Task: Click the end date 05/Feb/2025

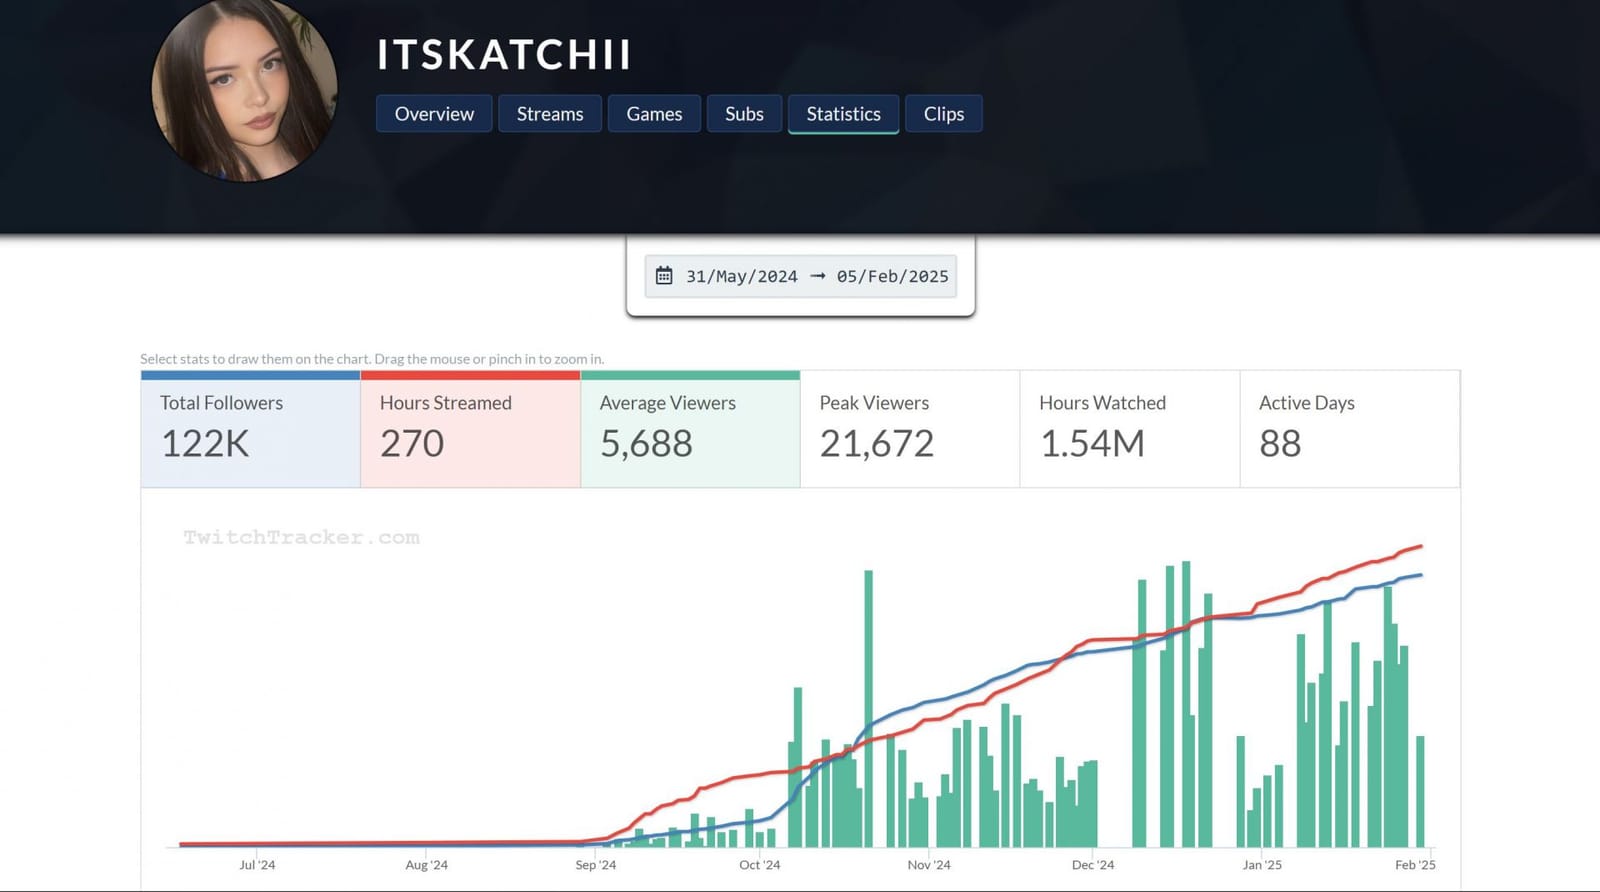Action: click(892, 277)
